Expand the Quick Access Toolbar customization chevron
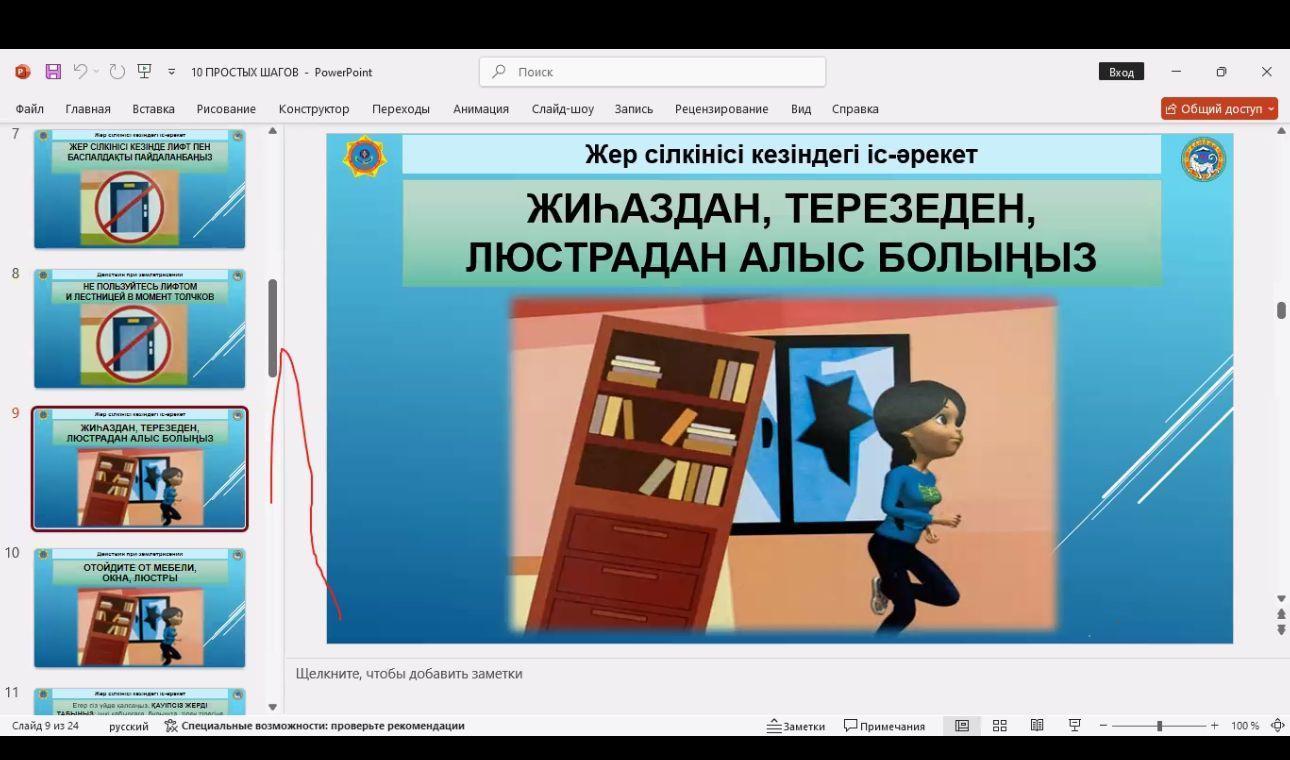This screenshot has width=1290, height=760. click(x=172, y=71)
